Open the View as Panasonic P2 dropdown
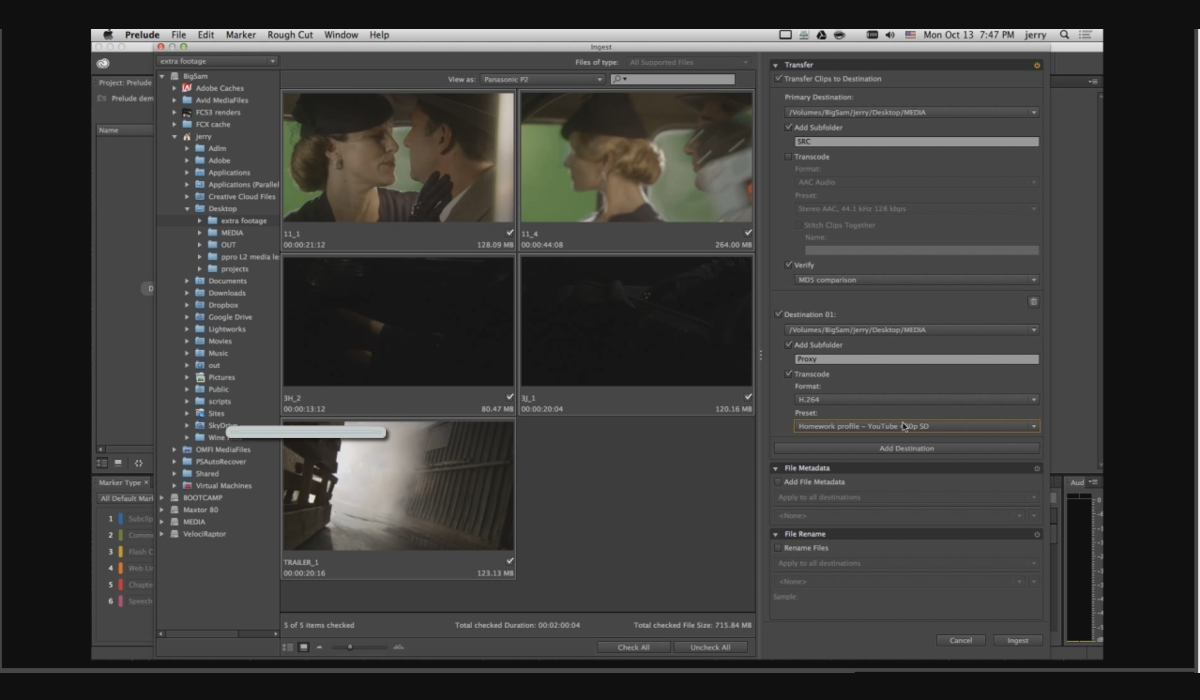Image resolution: width=1200 pixels, height=700 pixels. pos(542,79)
